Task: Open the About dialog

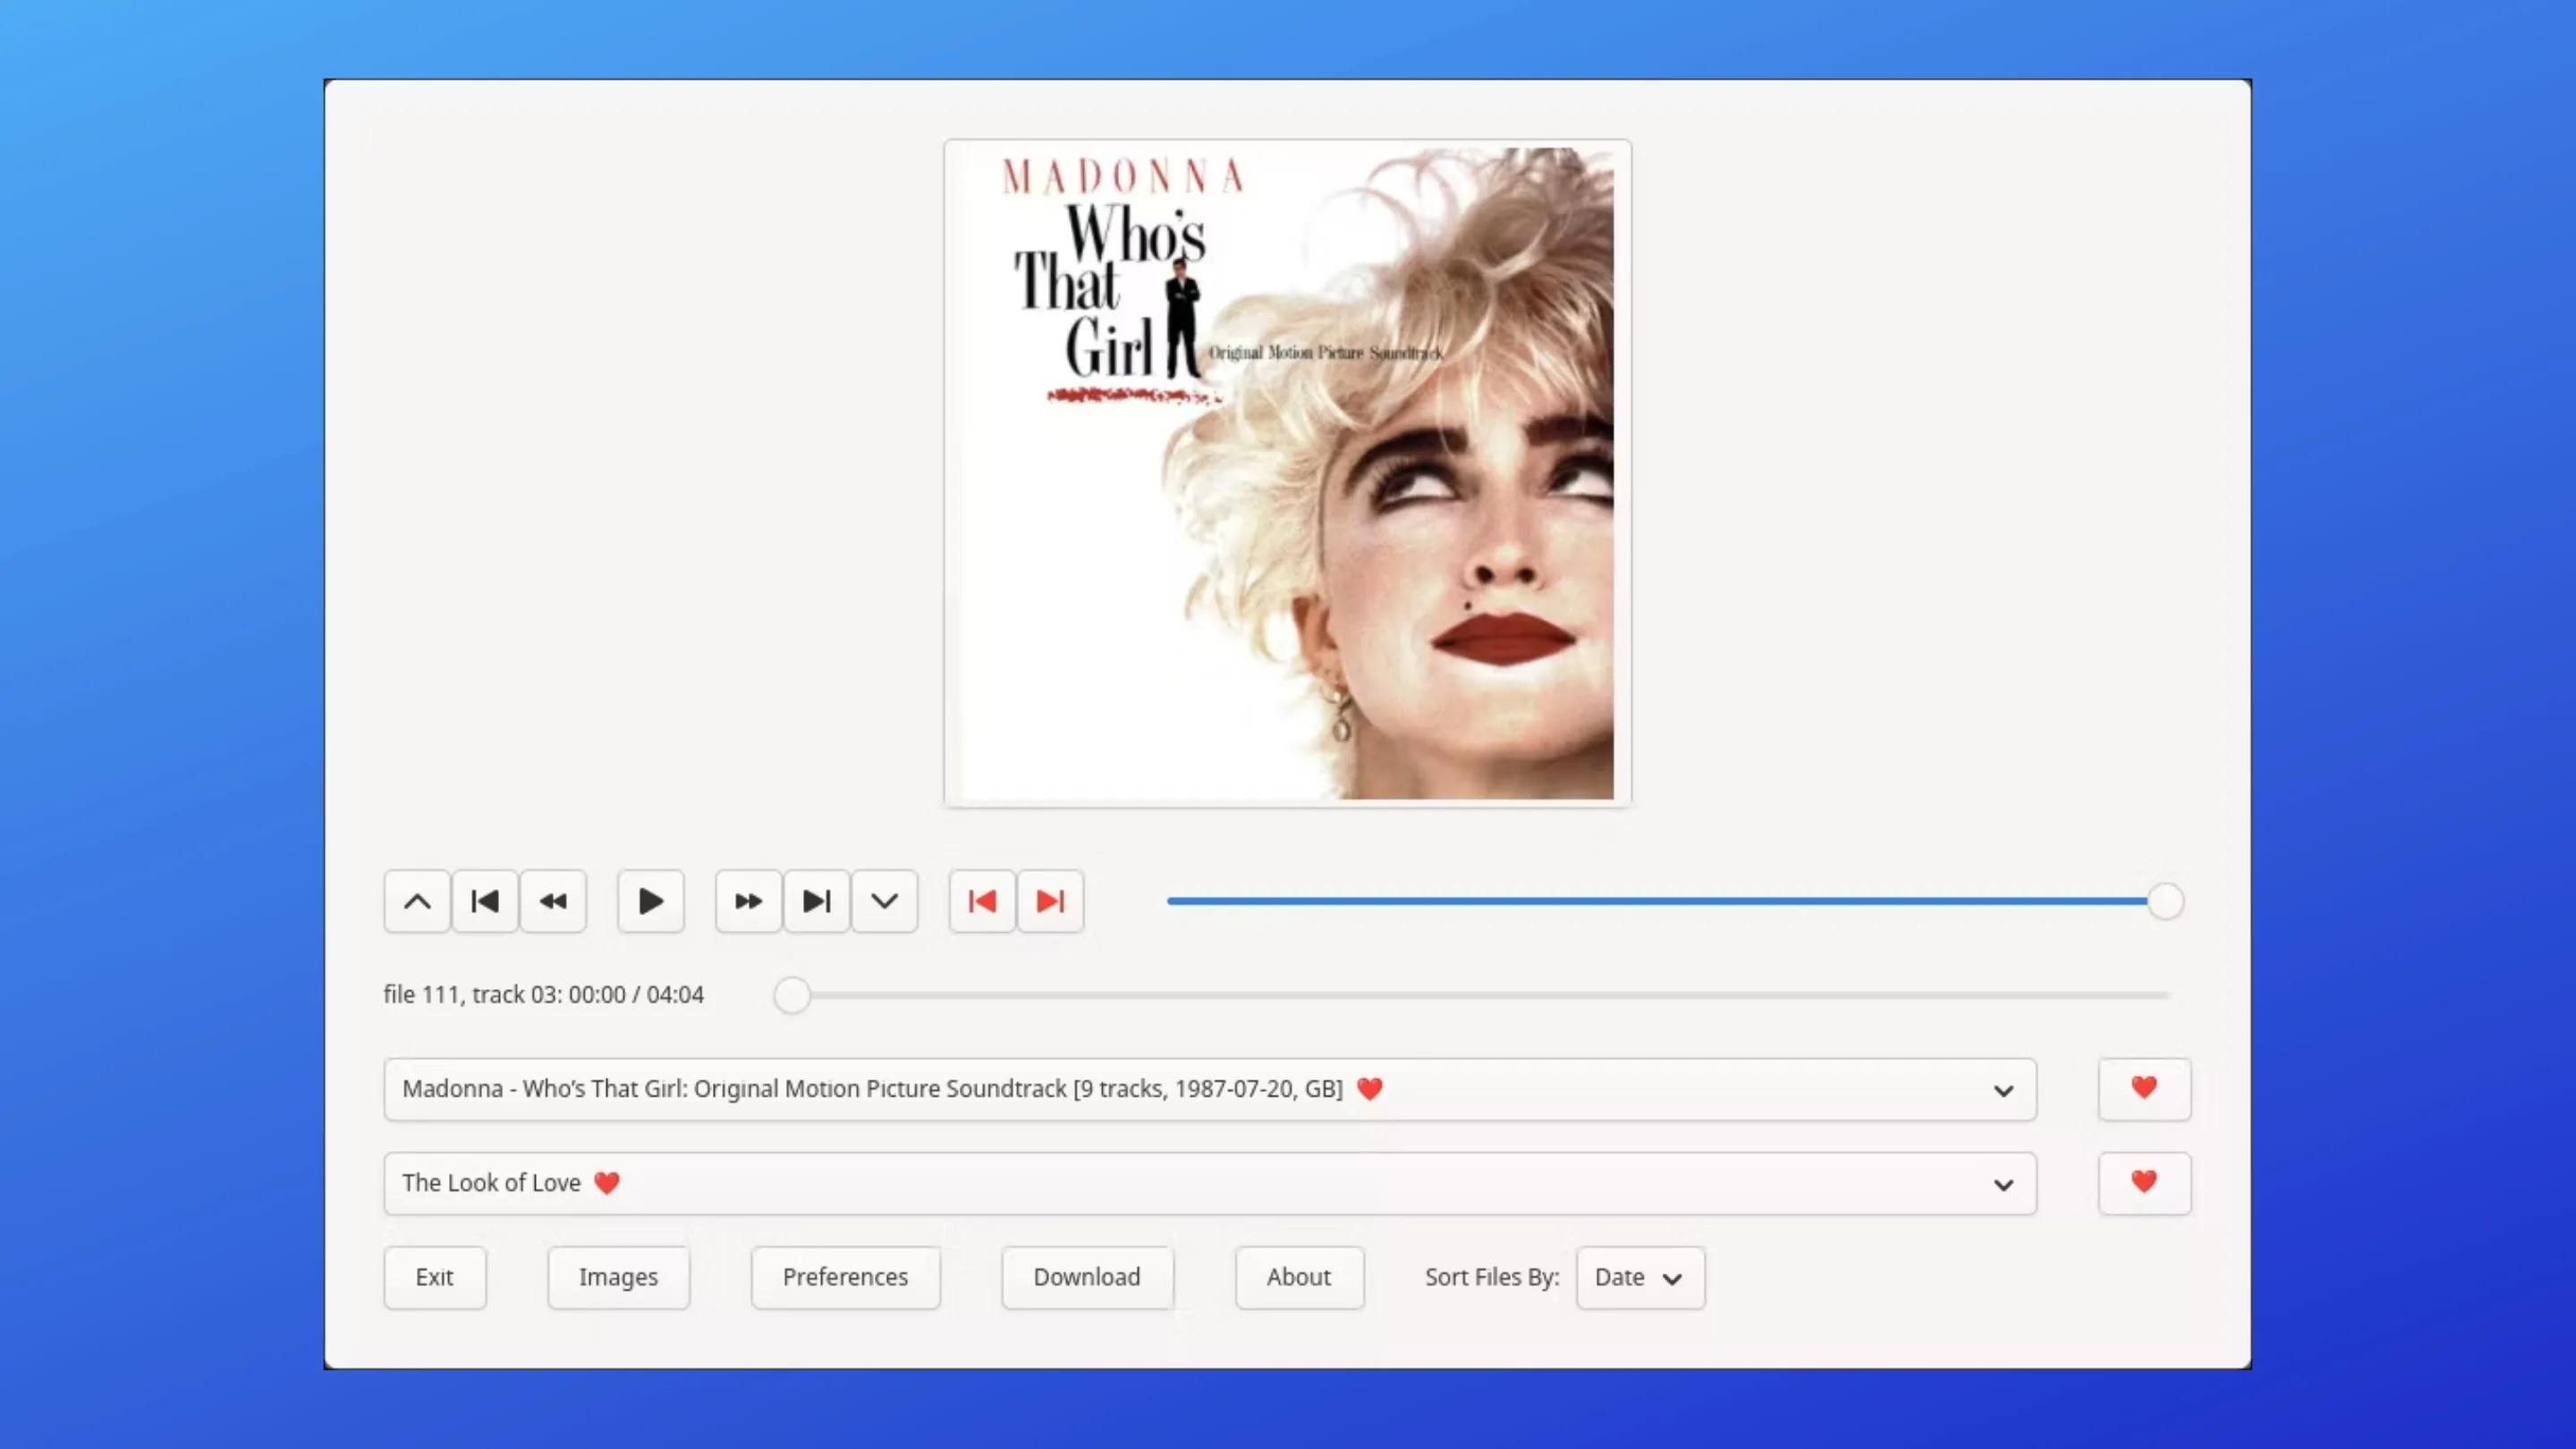Action: pyautogui.click(x=1299, y=1278)
